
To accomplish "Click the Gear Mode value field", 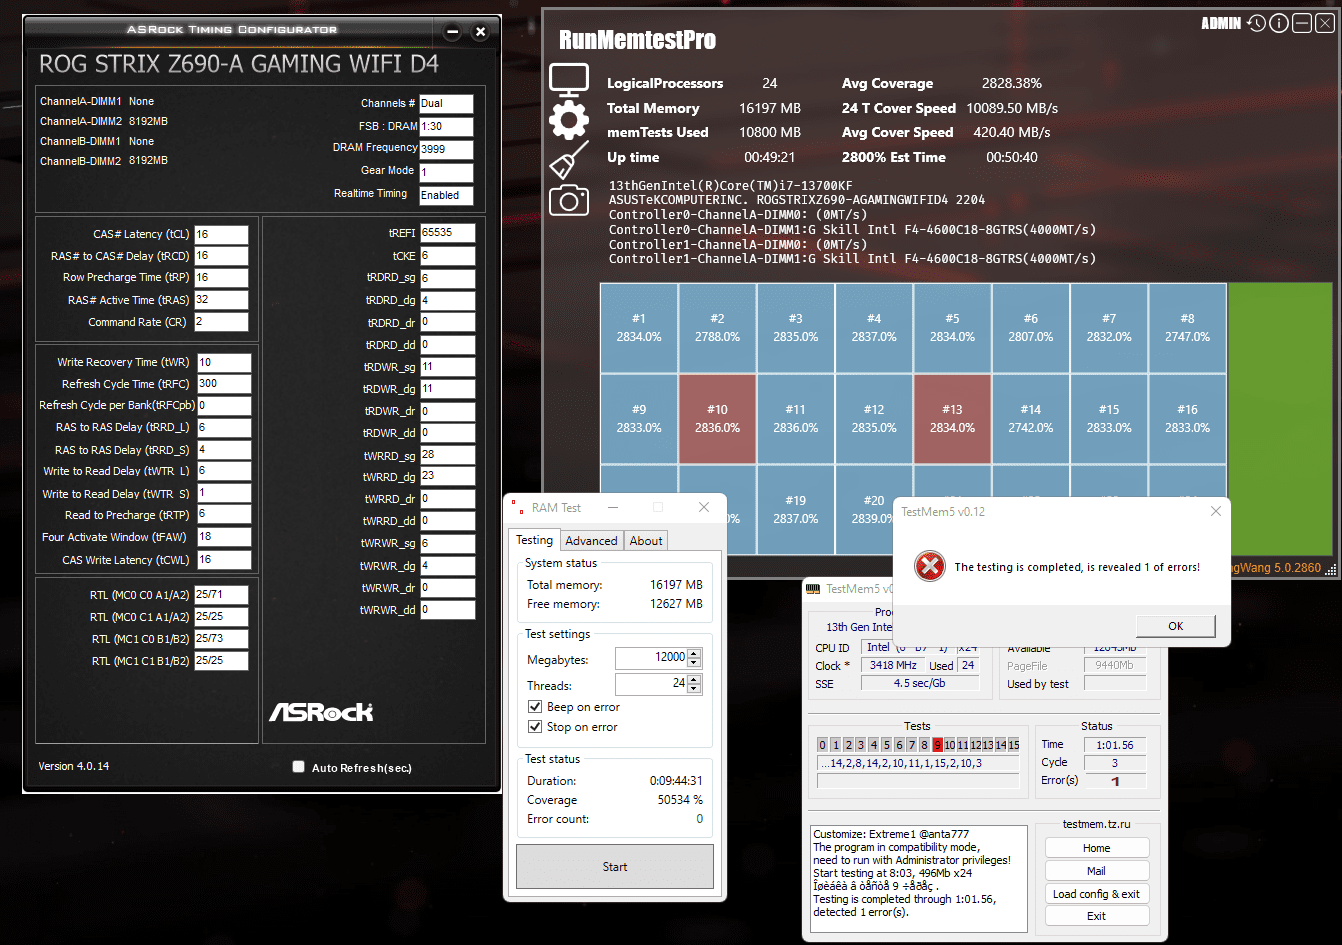I will coord(446,172).
